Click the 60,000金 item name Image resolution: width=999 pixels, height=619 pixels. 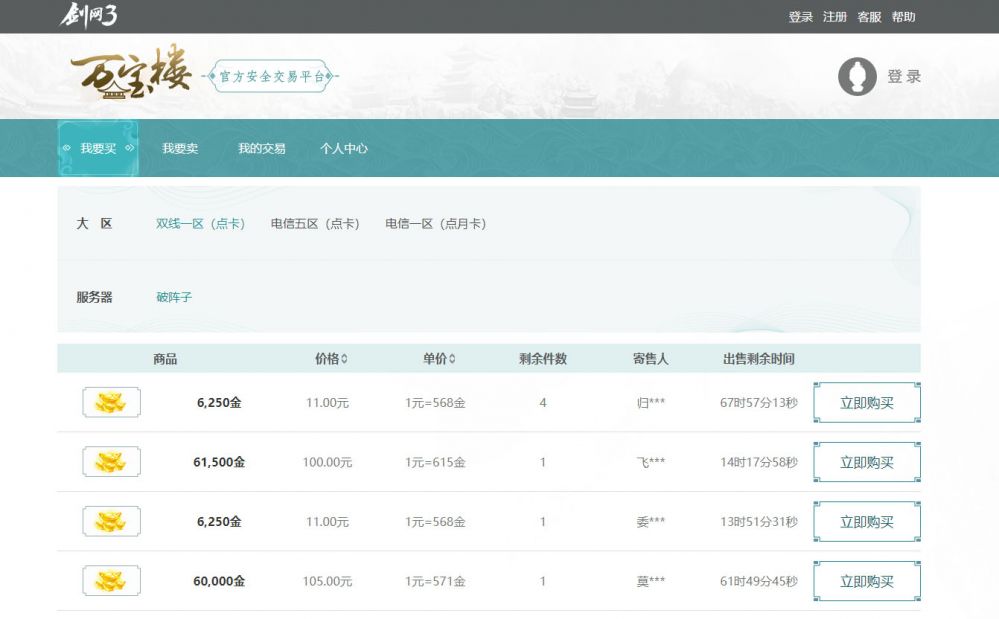[x=219, y=581]
